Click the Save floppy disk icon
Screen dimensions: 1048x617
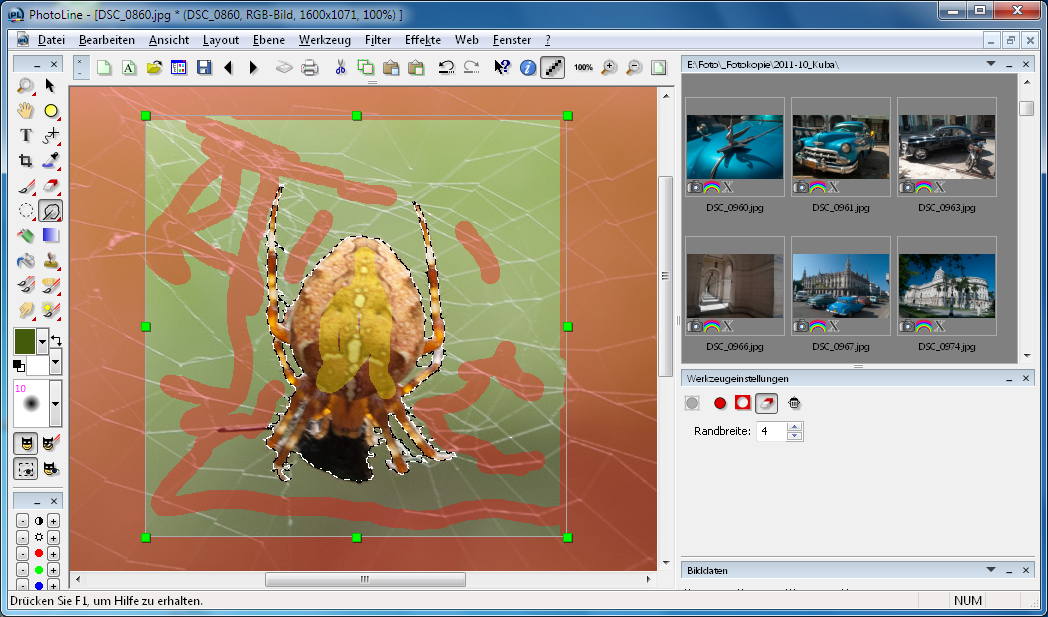pyautogui.click(x=205, y=68)
